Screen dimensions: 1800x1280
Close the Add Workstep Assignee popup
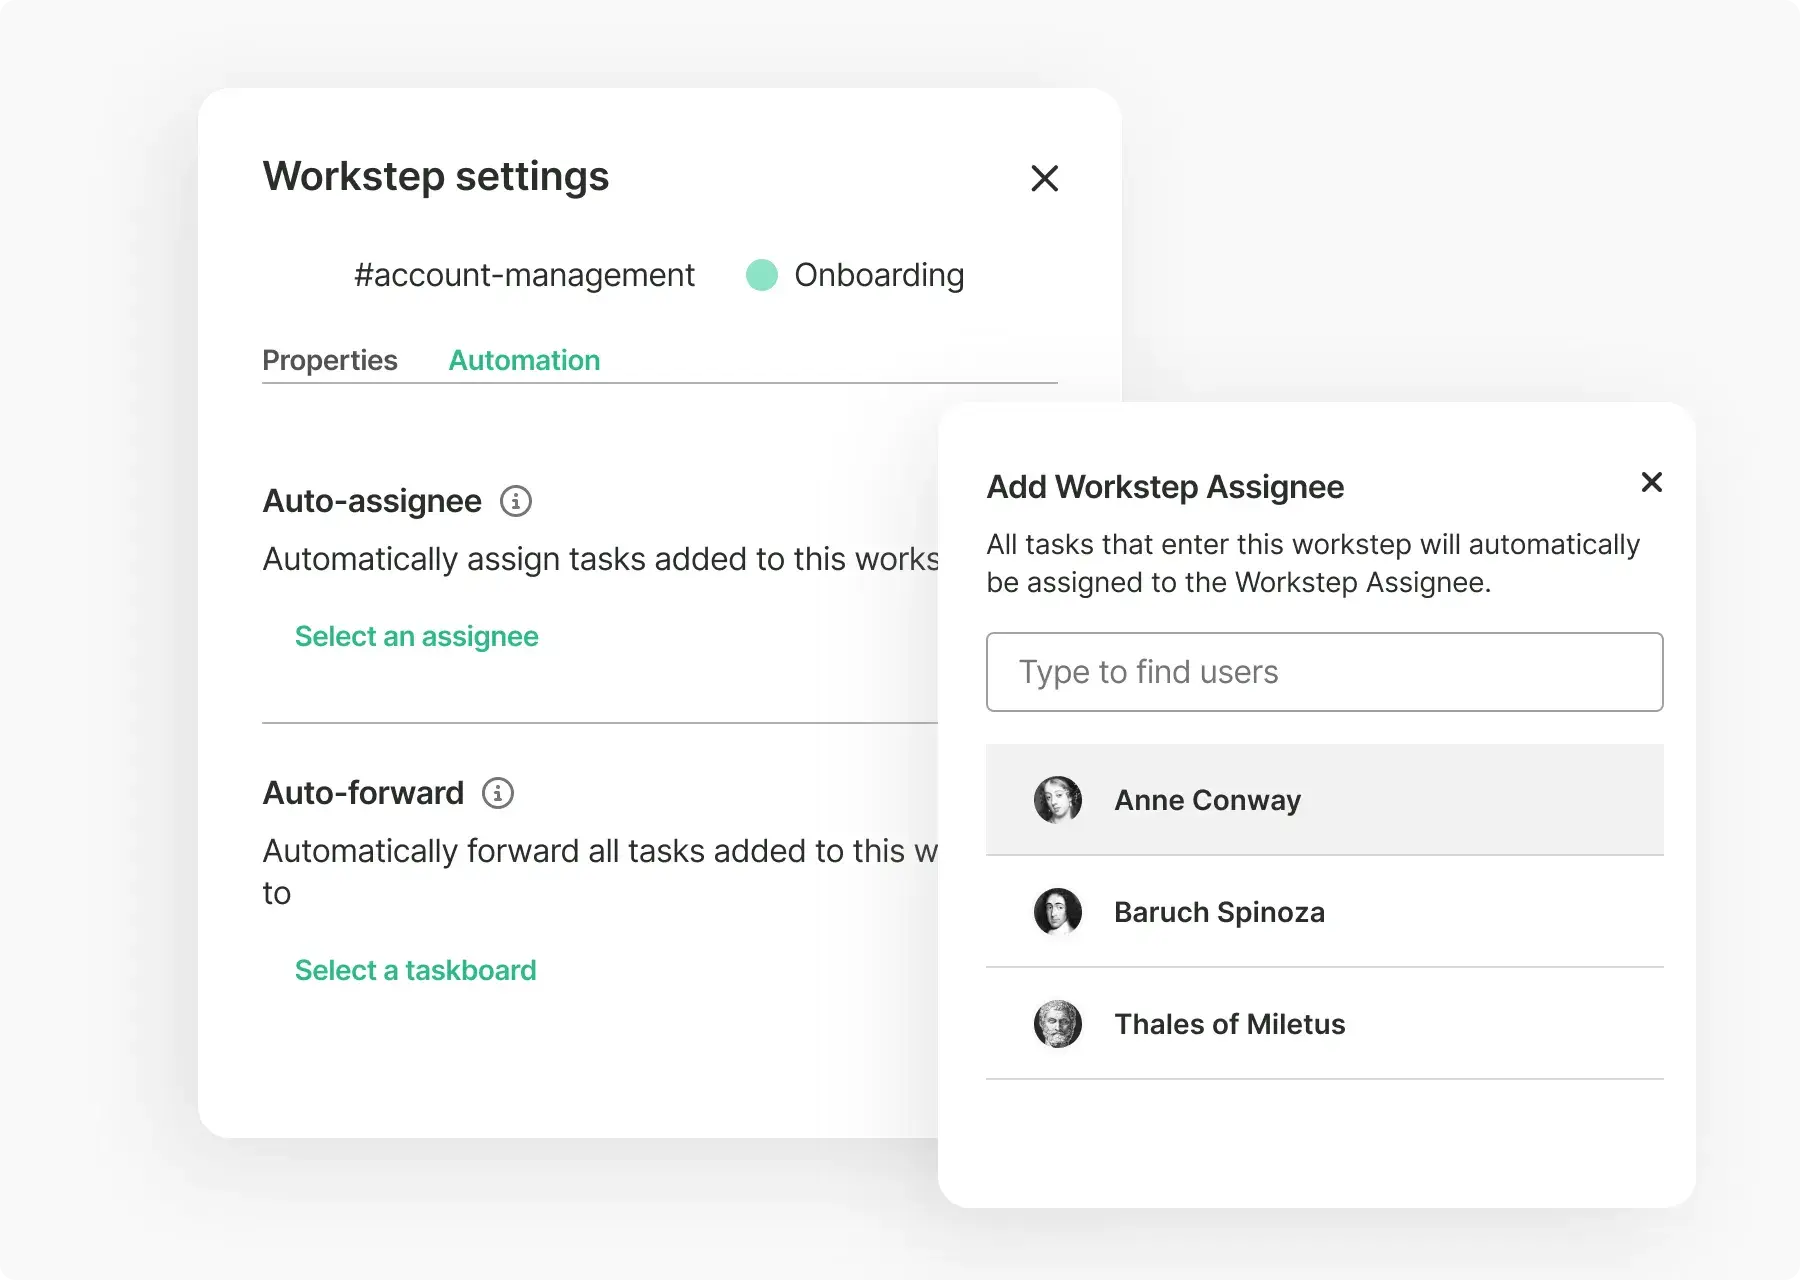[x=1651, y=483]
